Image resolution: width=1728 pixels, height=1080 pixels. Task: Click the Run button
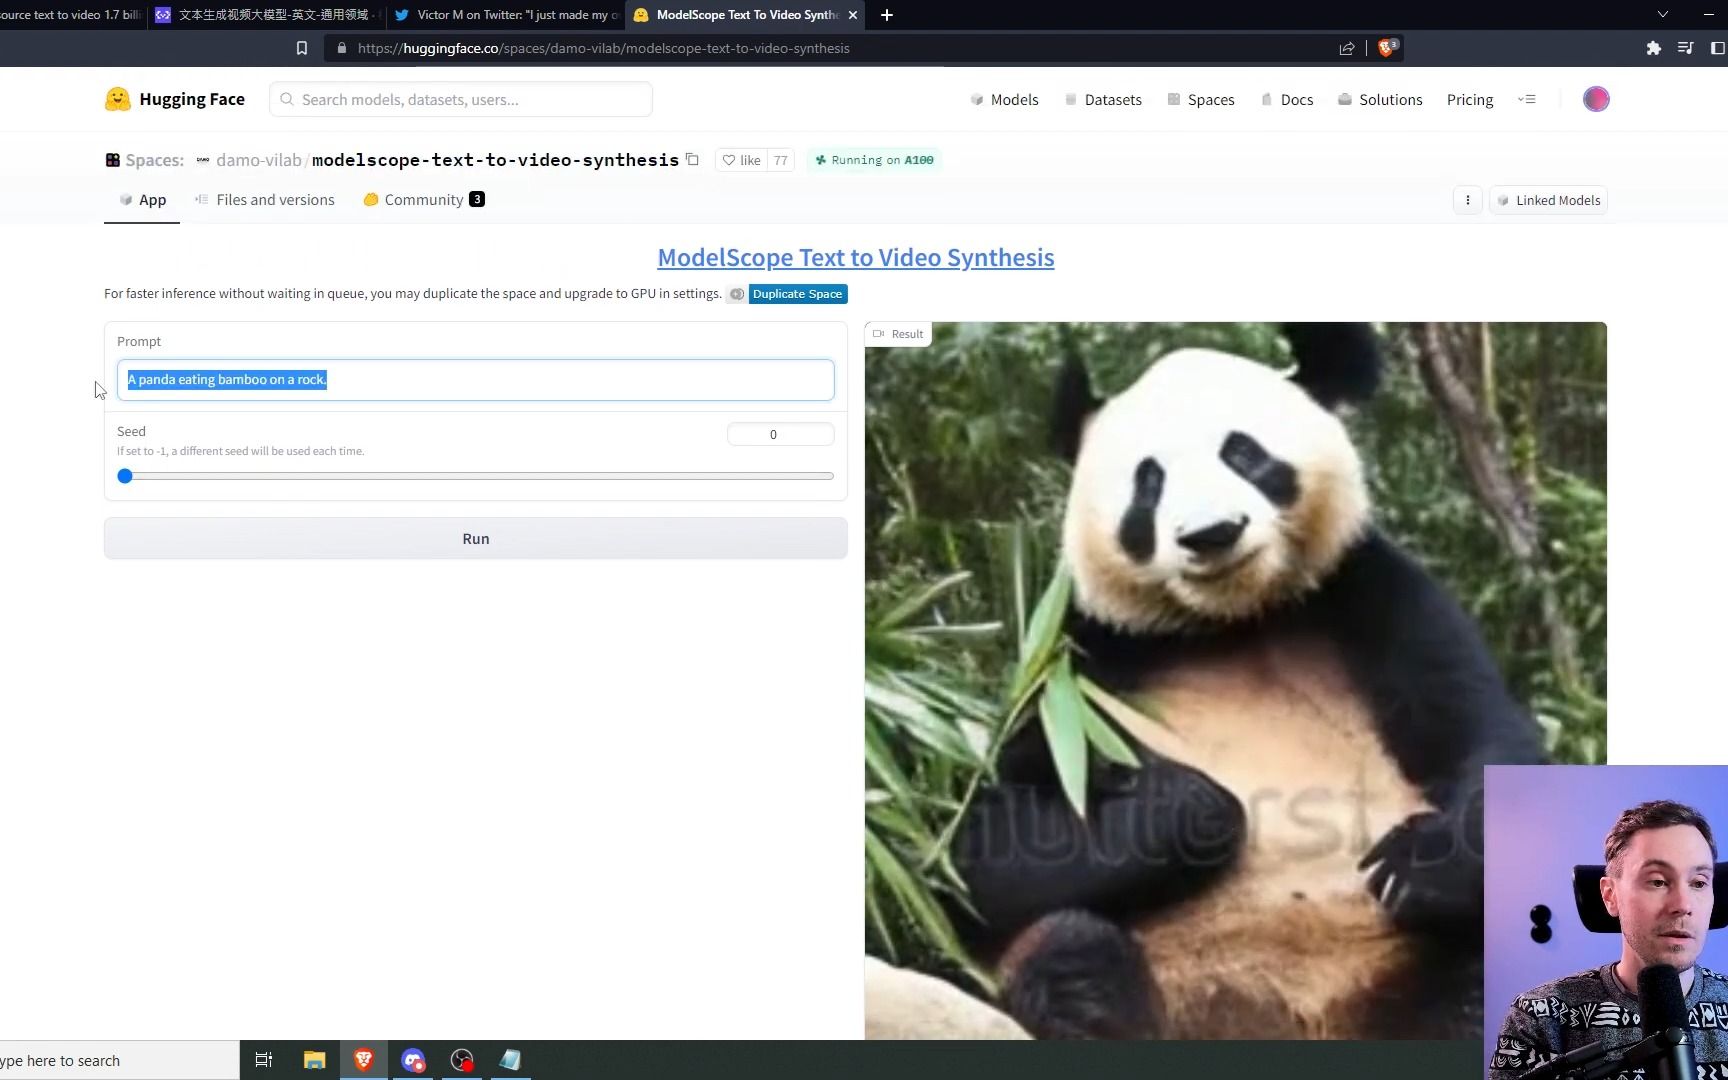tap(475, 538)
